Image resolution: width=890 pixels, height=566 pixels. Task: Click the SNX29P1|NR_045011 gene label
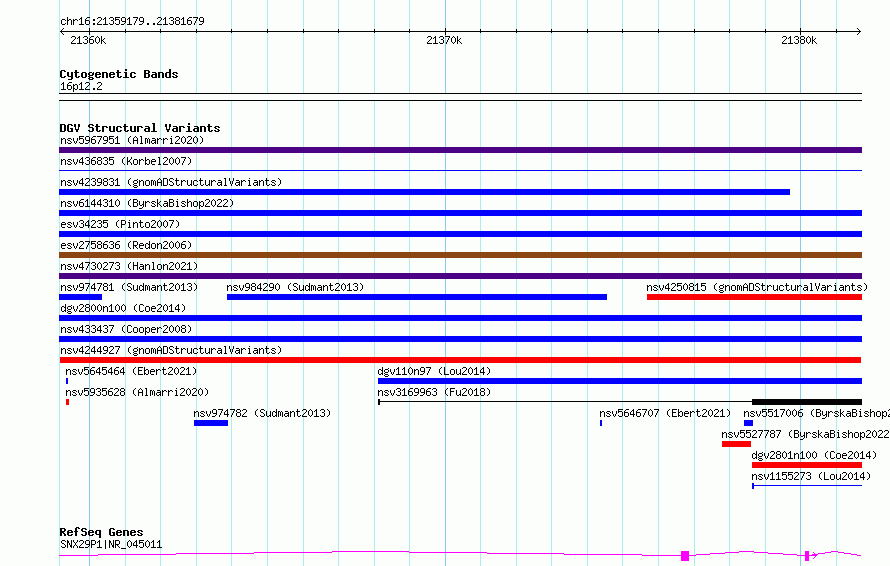111,544
